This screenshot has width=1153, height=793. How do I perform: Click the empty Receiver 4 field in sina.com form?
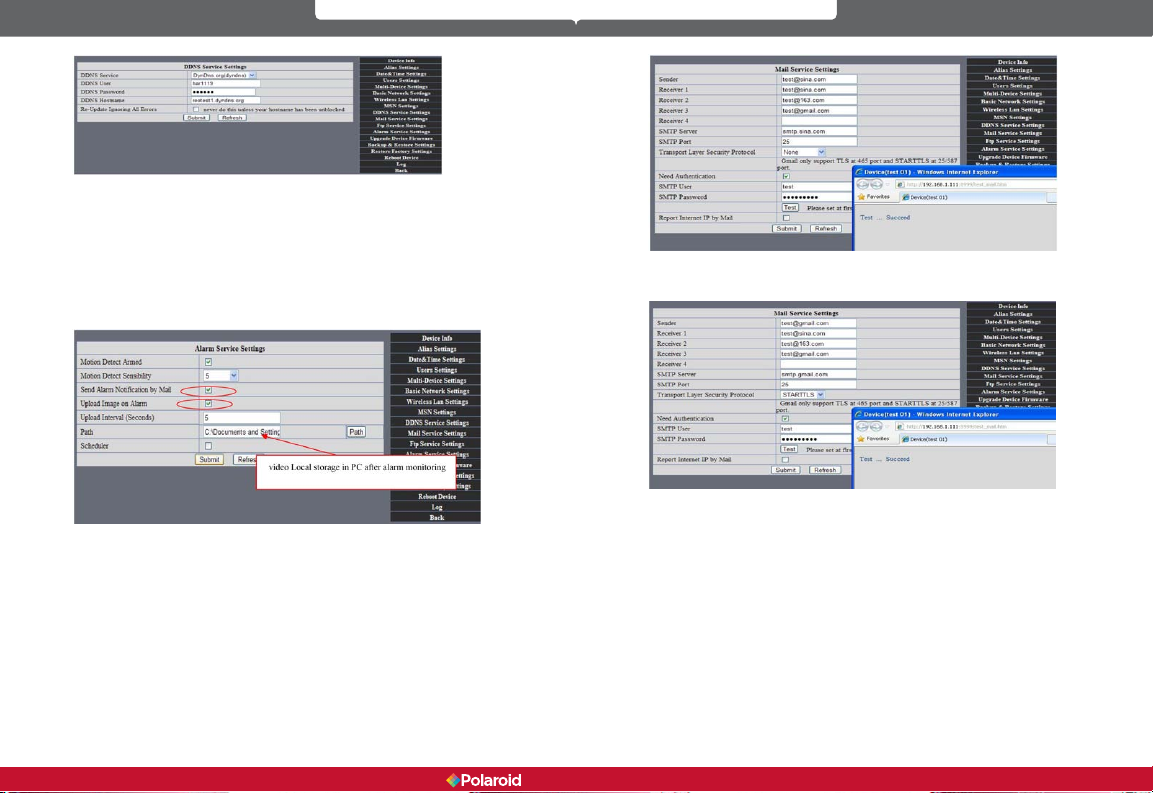[818, 121]
